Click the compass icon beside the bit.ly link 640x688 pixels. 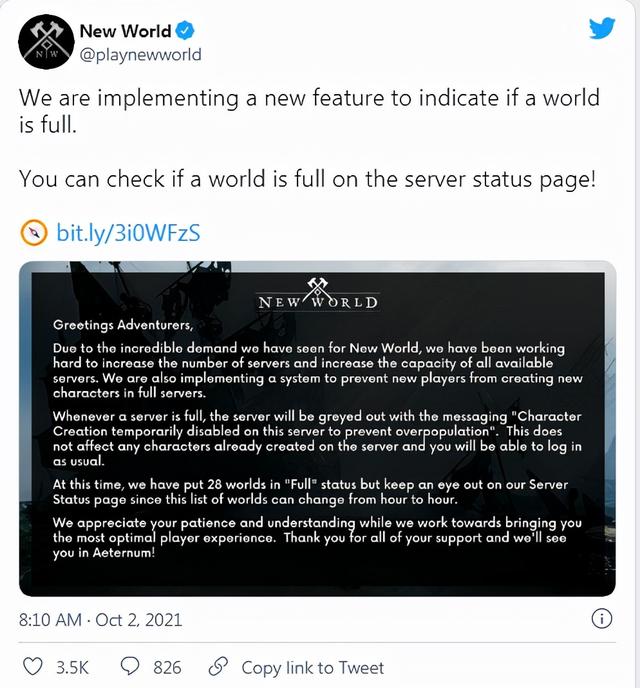click(33, 233)
